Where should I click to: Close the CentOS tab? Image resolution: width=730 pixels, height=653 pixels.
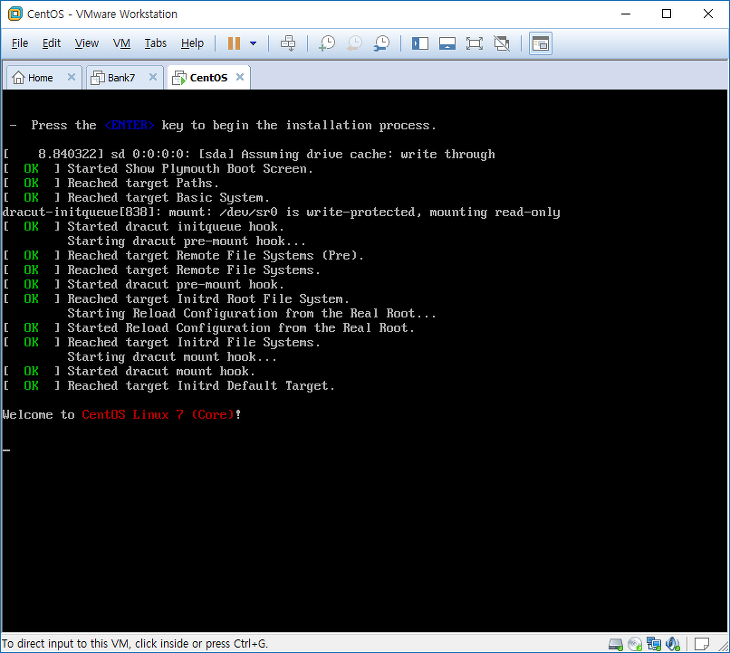coord(240,77)
